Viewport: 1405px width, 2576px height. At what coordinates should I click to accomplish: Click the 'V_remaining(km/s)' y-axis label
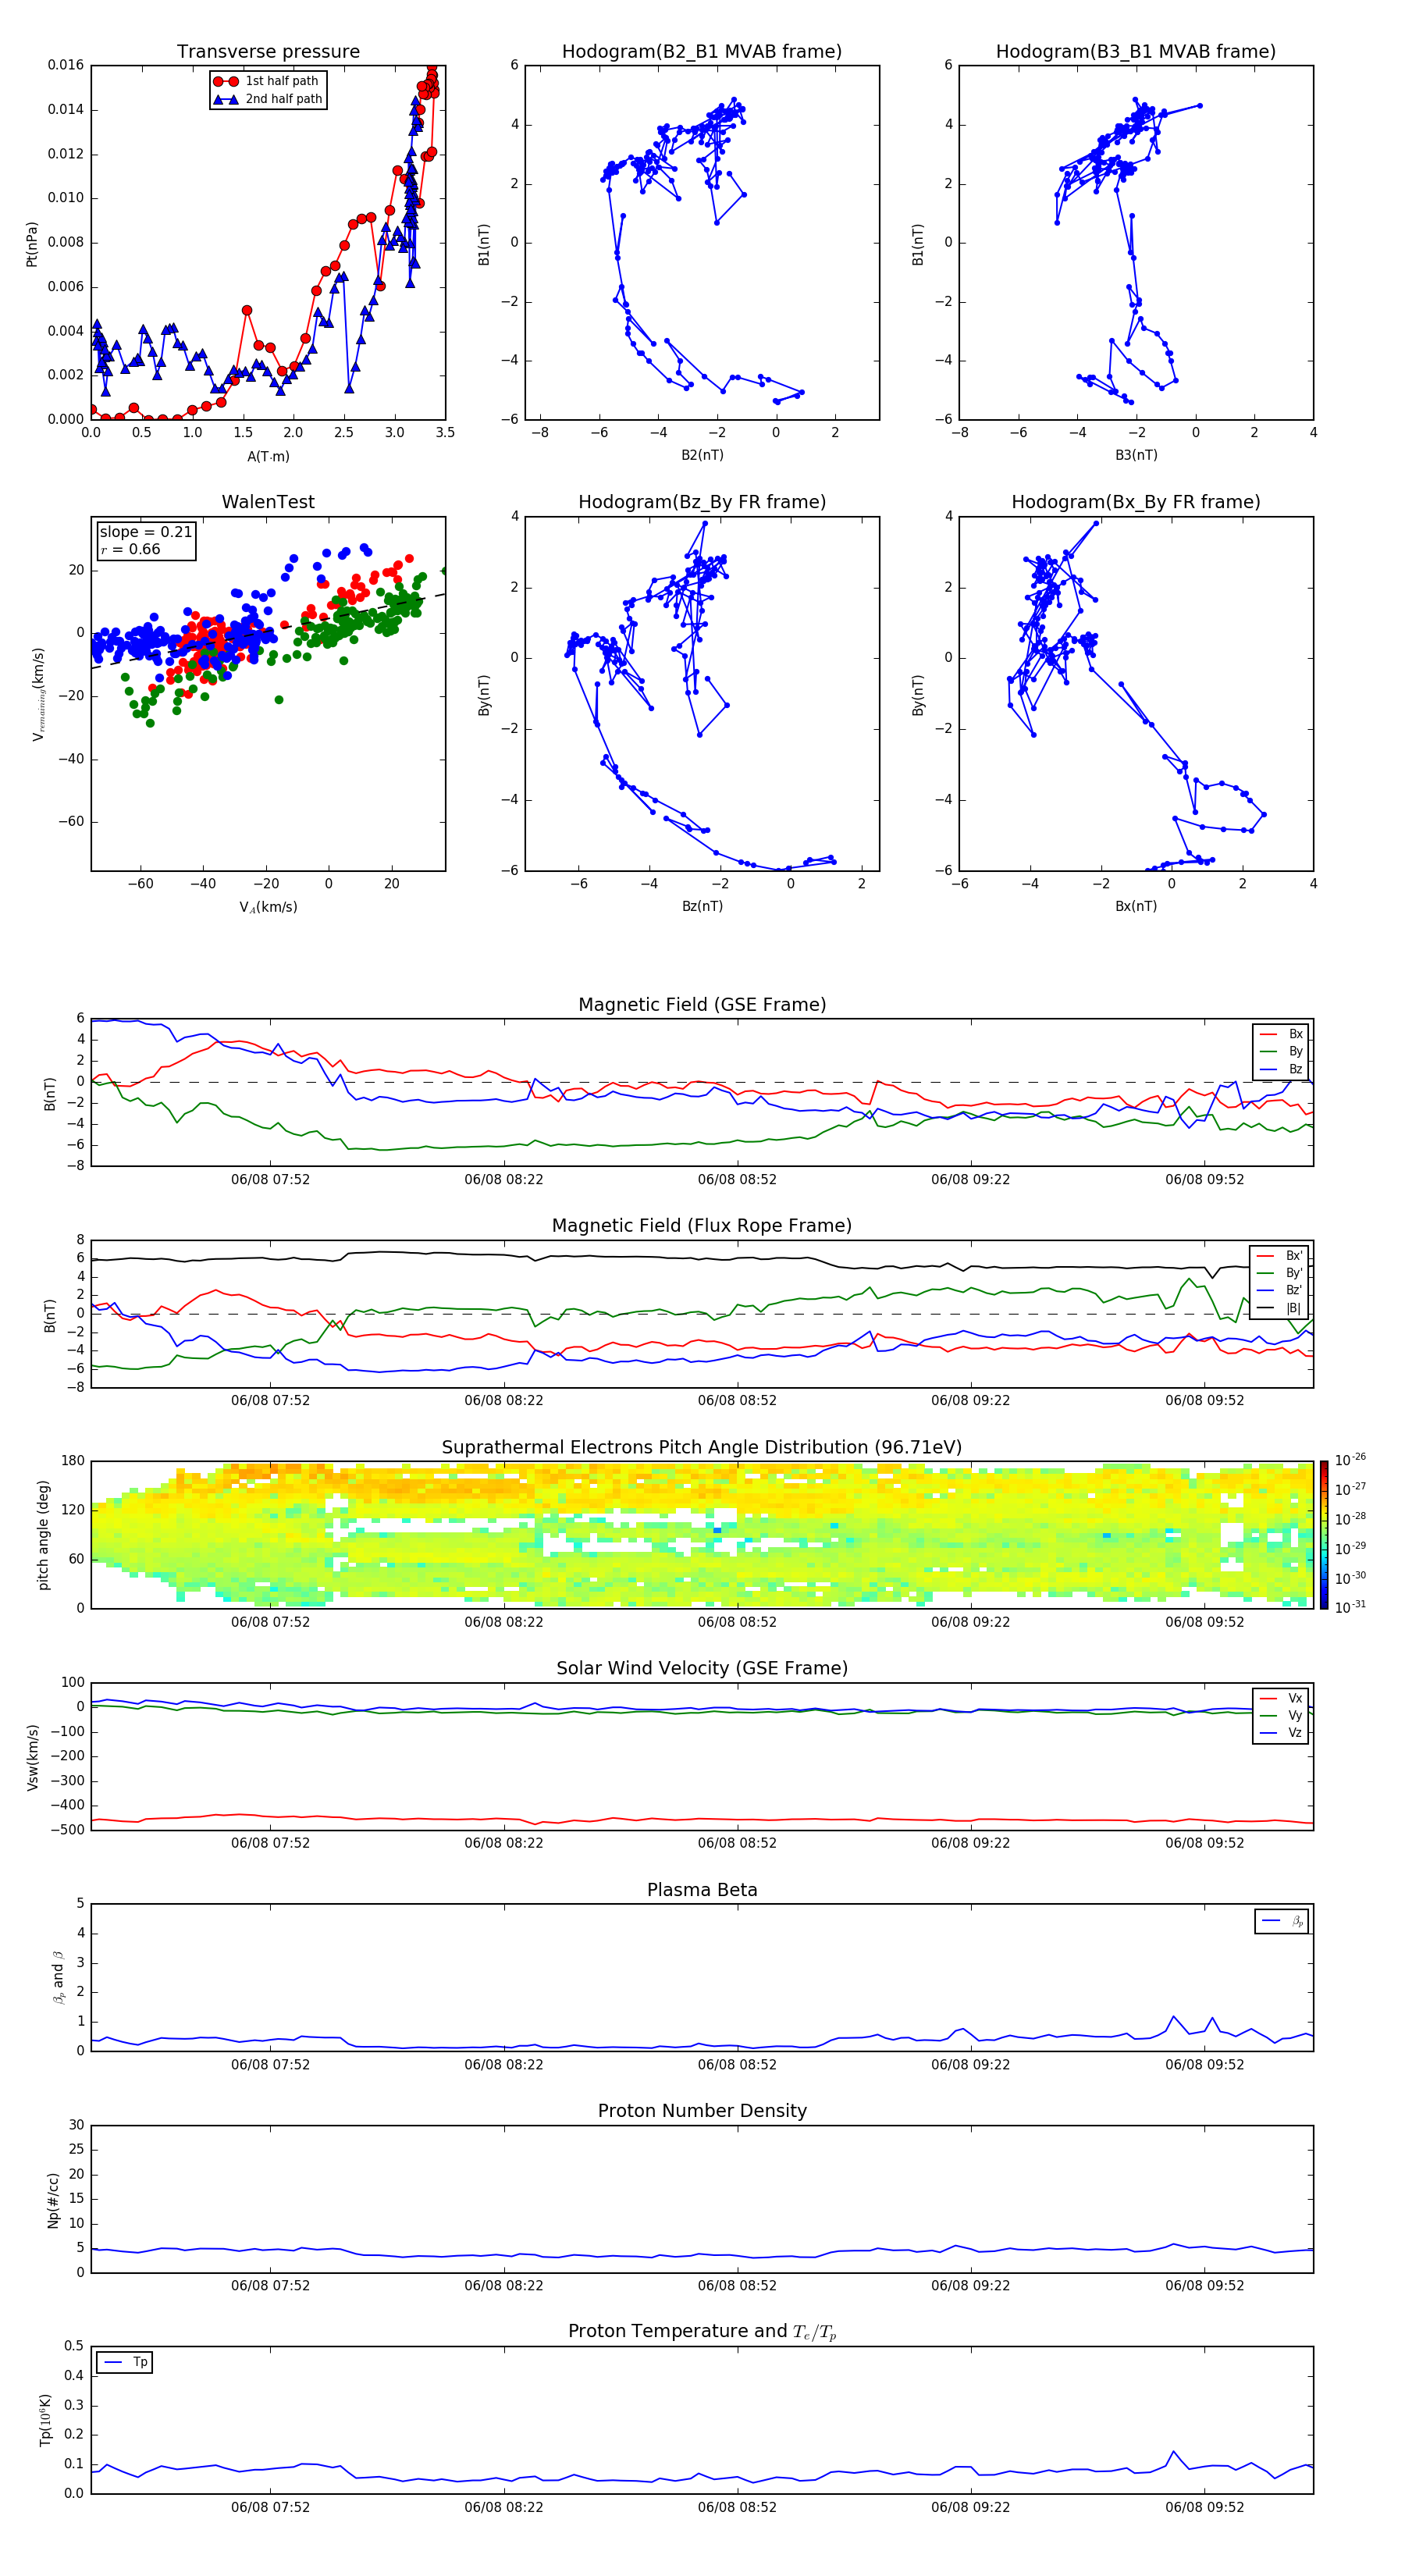[39, 694]
